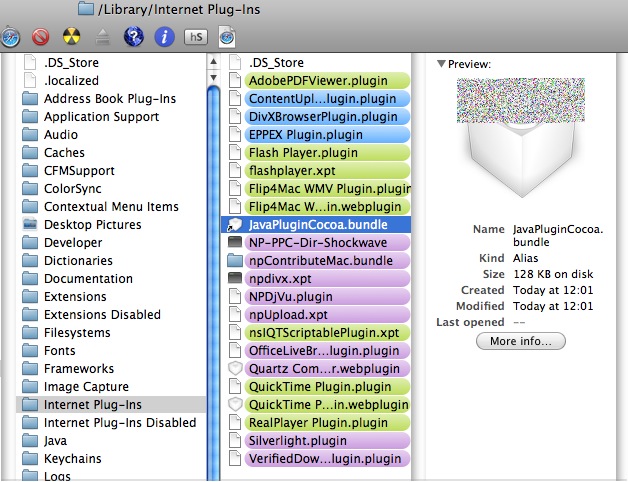Select the Keychains folder
Image resolution: width=628 pixels, height=482 pixels.
tap(111, 459)
